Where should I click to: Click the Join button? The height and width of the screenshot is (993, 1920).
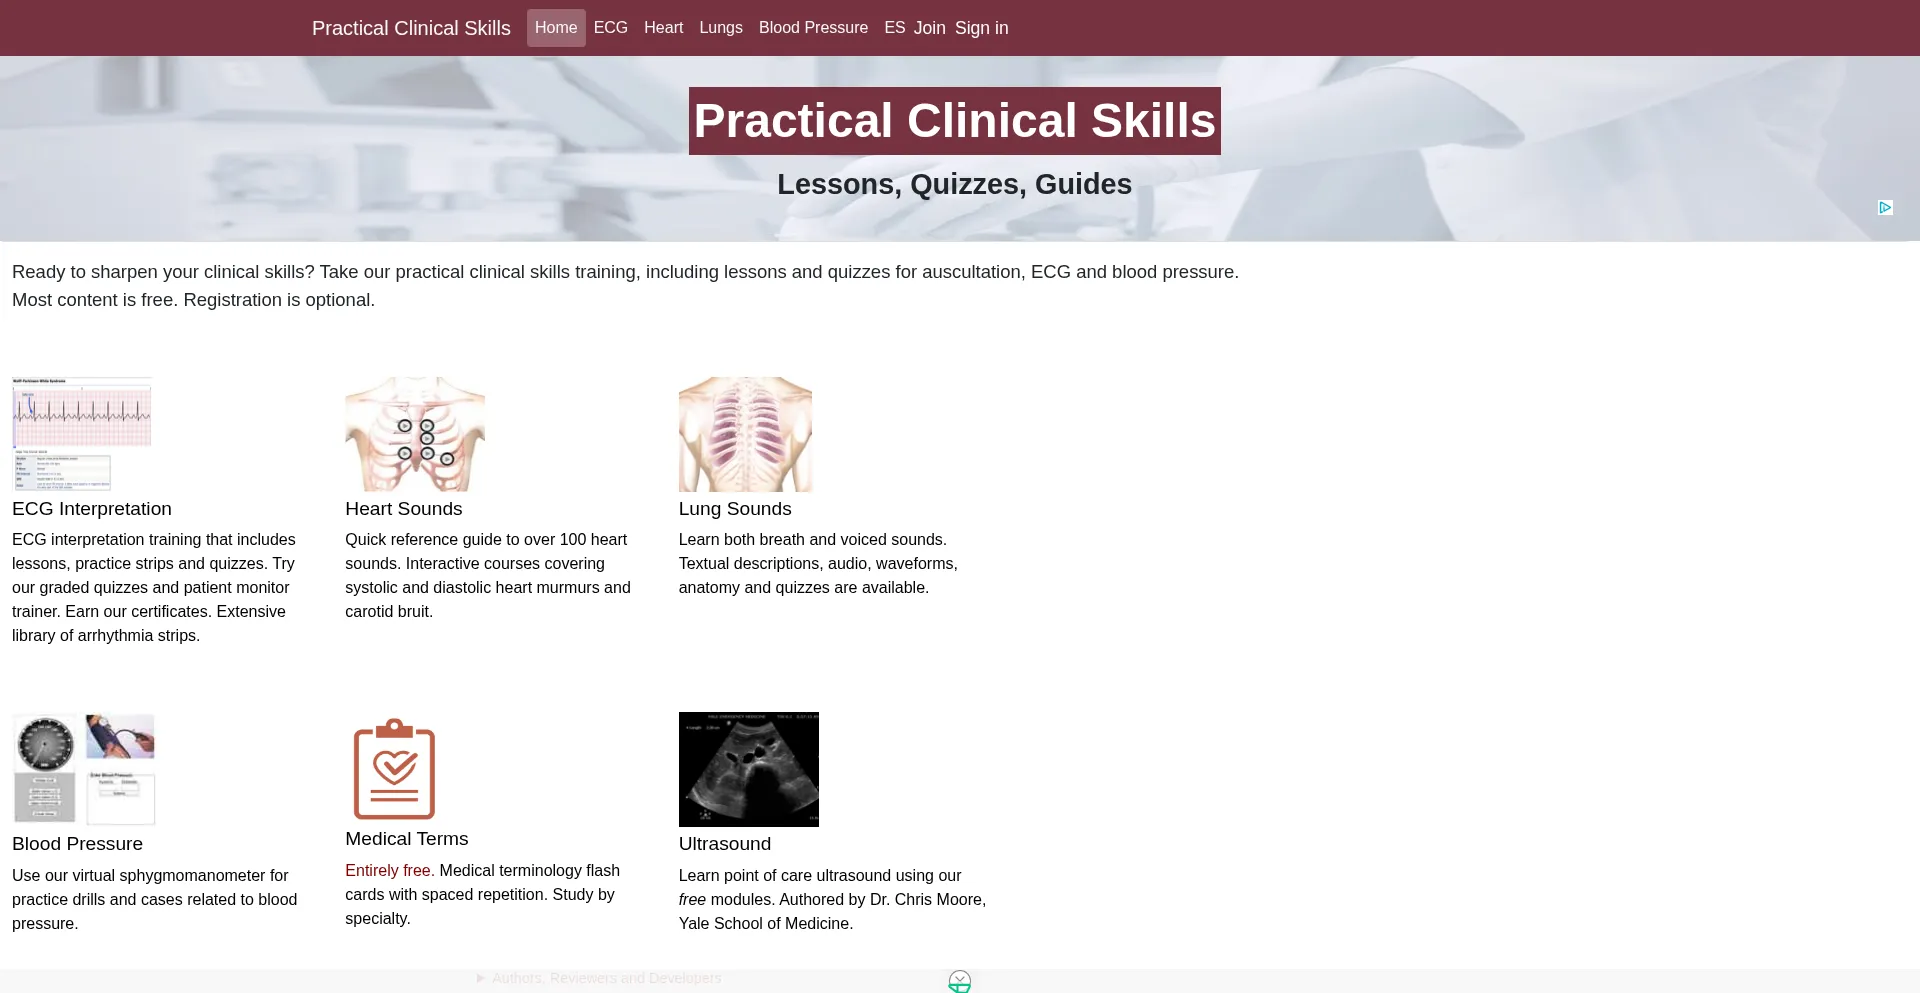point(930,27)
